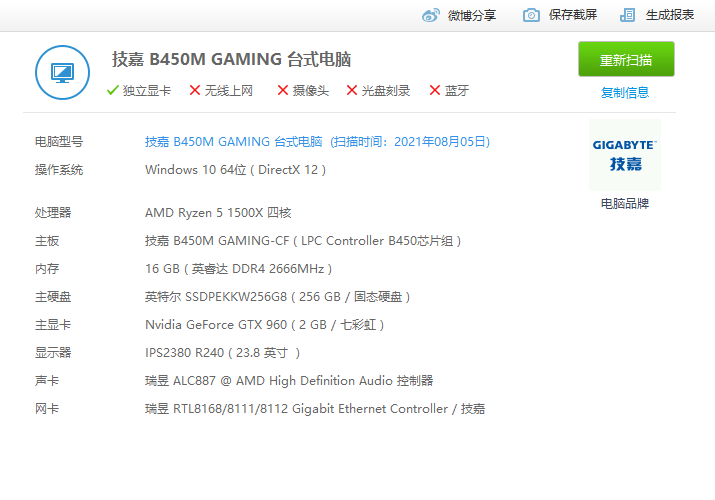This screenshot has height=500, width=715.
Task: Click the Weibo share icon
Action: pos(431,15)
